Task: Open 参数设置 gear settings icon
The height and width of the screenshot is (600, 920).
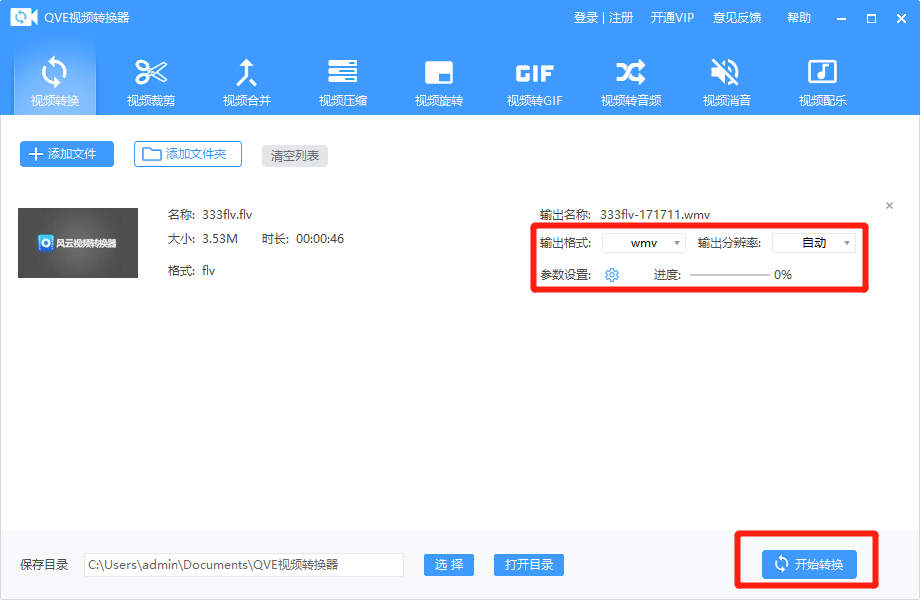Action: 612,274
